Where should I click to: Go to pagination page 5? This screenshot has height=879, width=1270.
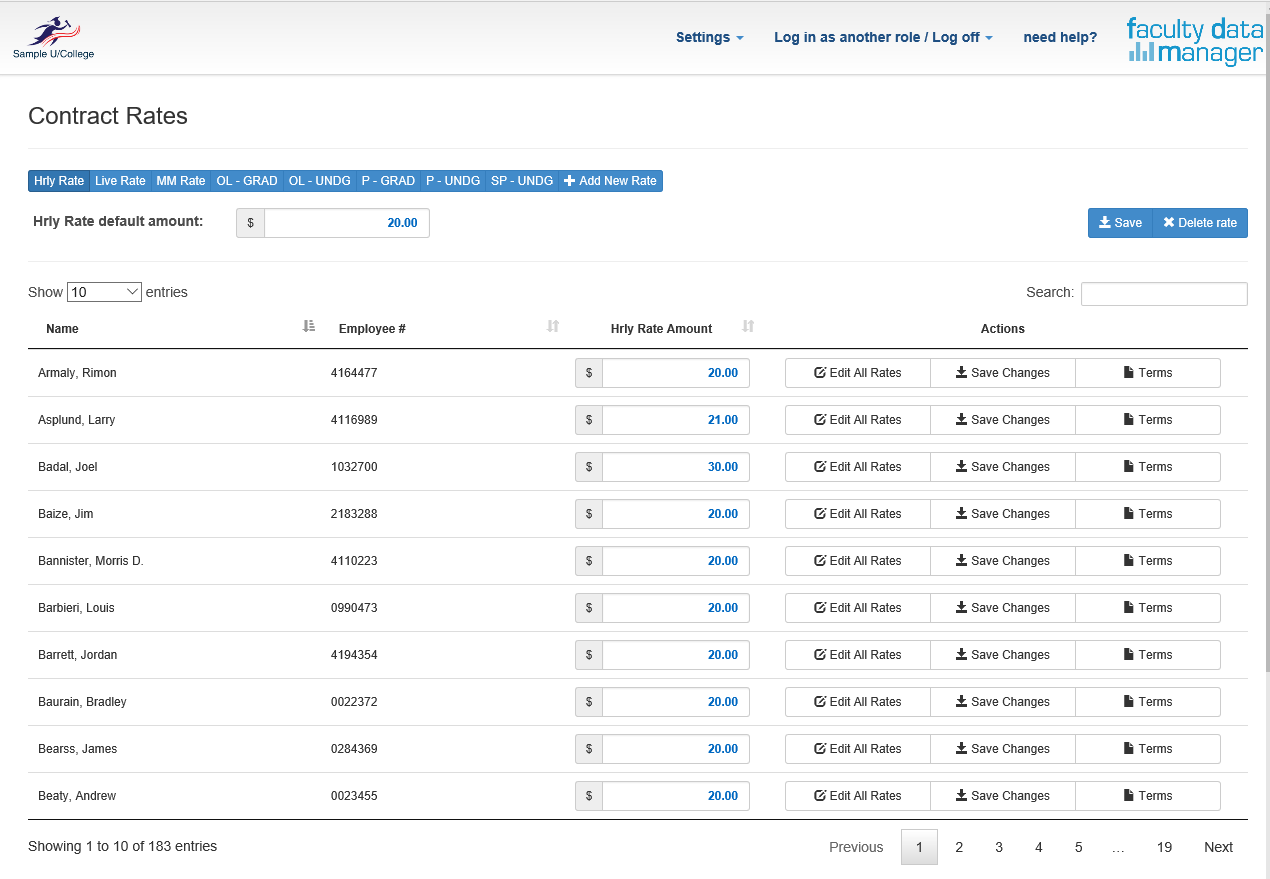click(x=1079, y=847)
